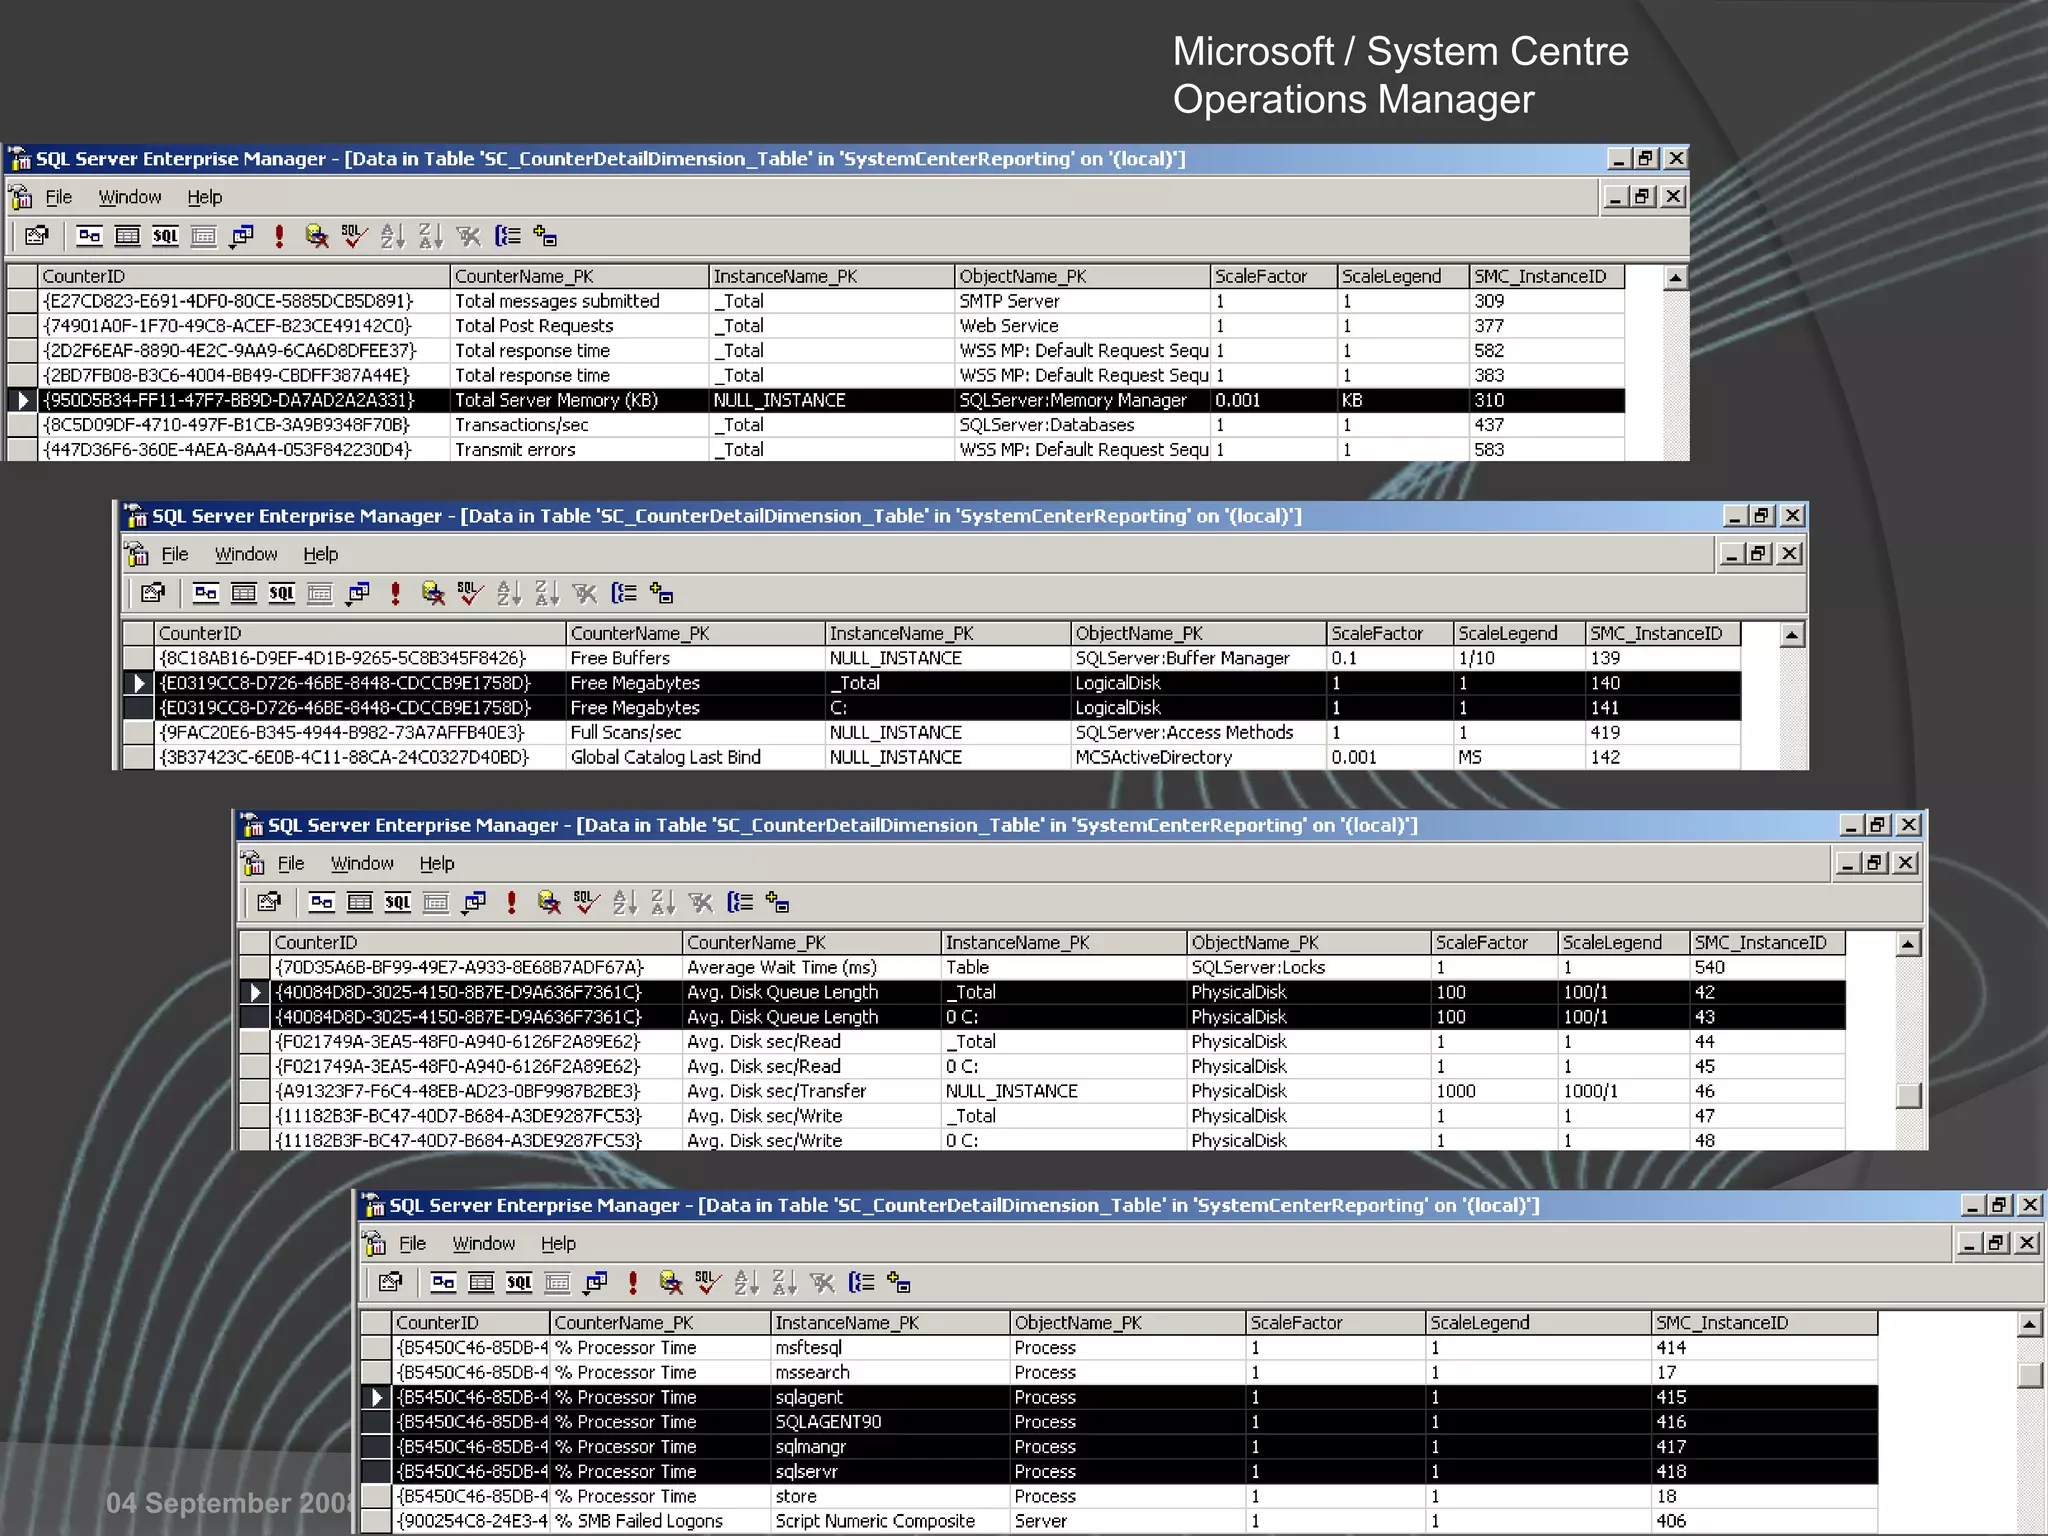Click 'Web Service' cell

coord(1082,326)
